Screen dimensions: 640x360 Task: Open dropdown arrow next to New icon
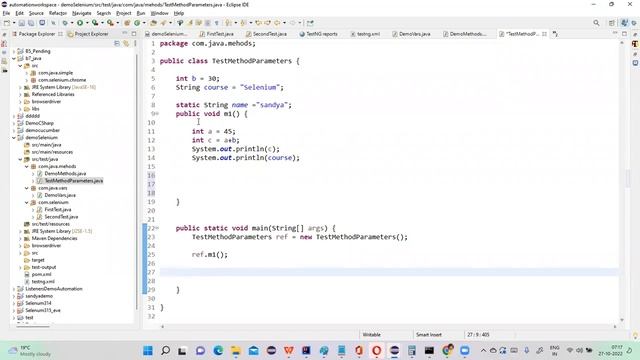(13, 23)
